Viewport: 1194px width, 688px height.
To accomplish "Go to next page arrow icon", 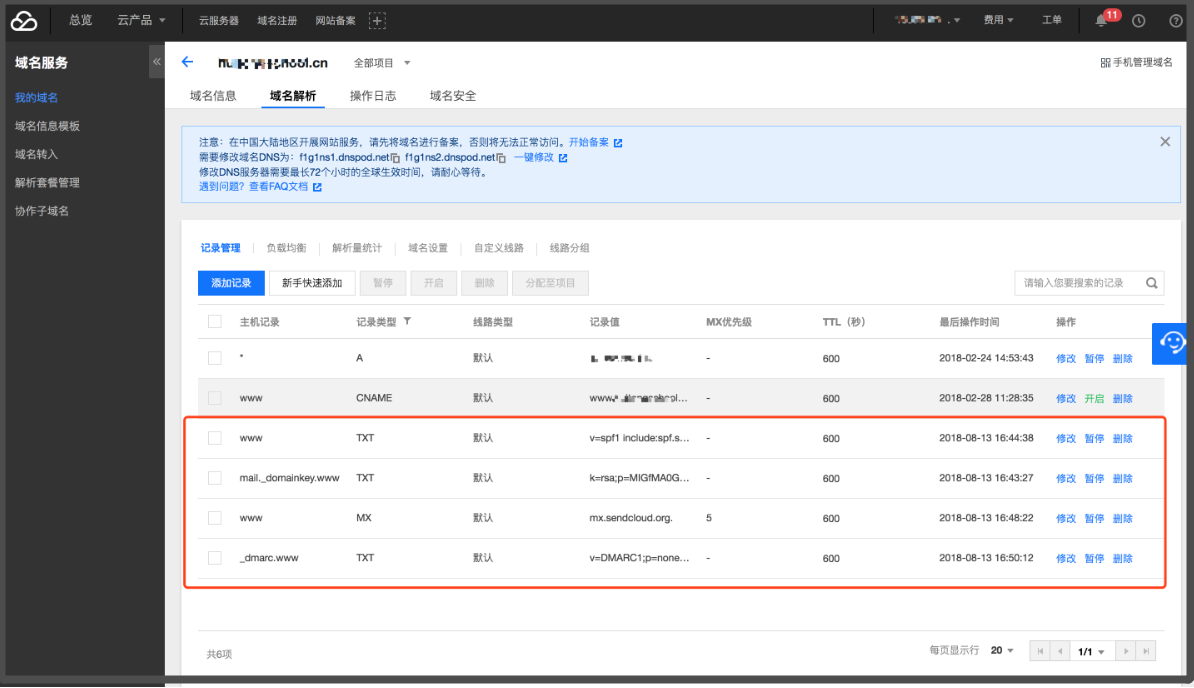I will (x=1125, y=651).
